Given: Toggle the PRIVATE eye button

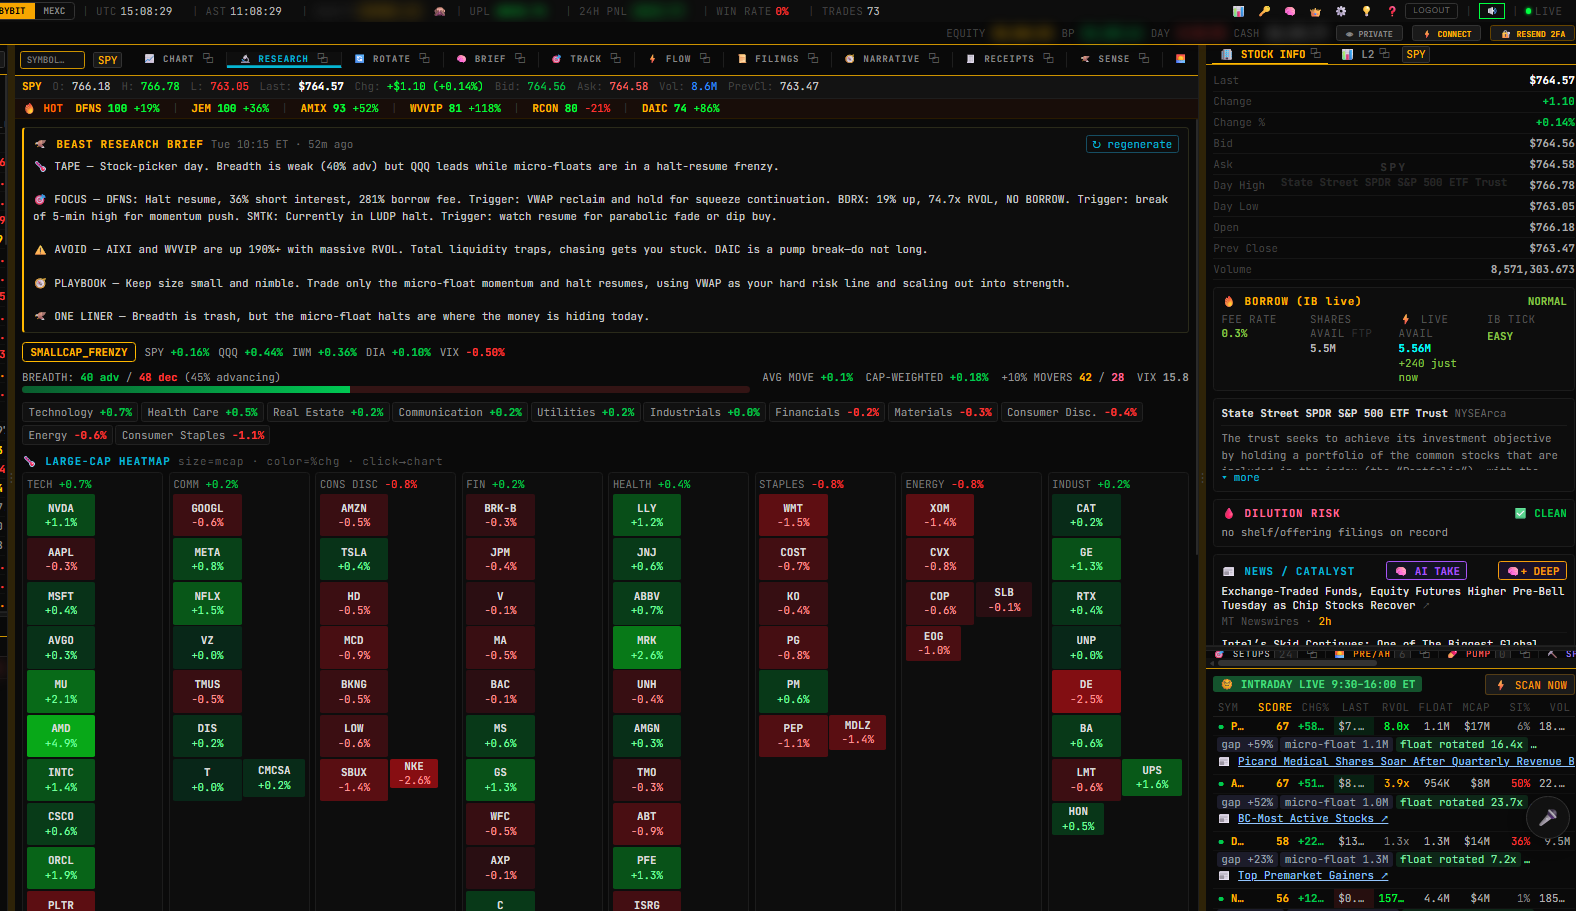Looking at the screenshot, I should (x=1369, y=34).
